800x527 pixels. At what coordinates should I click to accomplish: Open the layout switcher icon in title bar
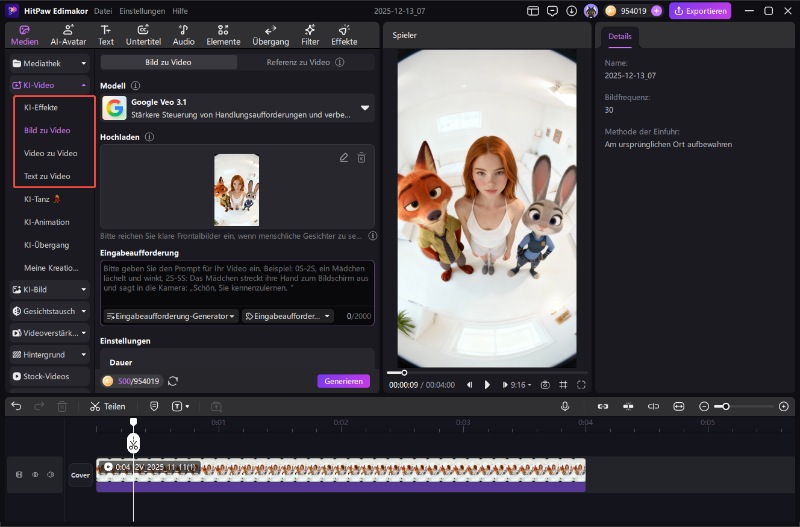pos(533,11)
